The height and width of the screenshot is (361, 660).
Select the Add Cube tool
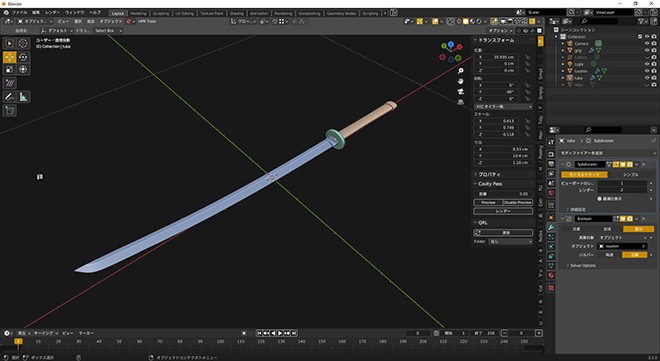pyautogui.click(x=9, y=111)
